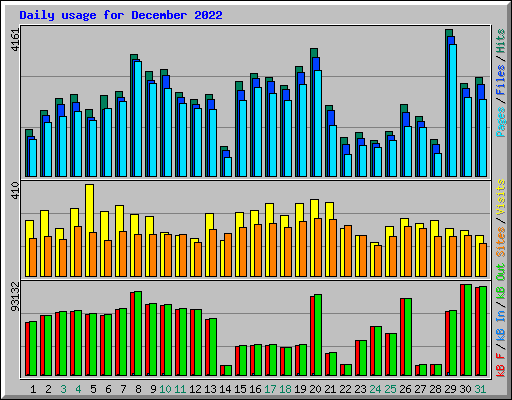This screenshot has width=512, height=400.
Task: Click green weekend day label 24
Action: pos(375,389)
